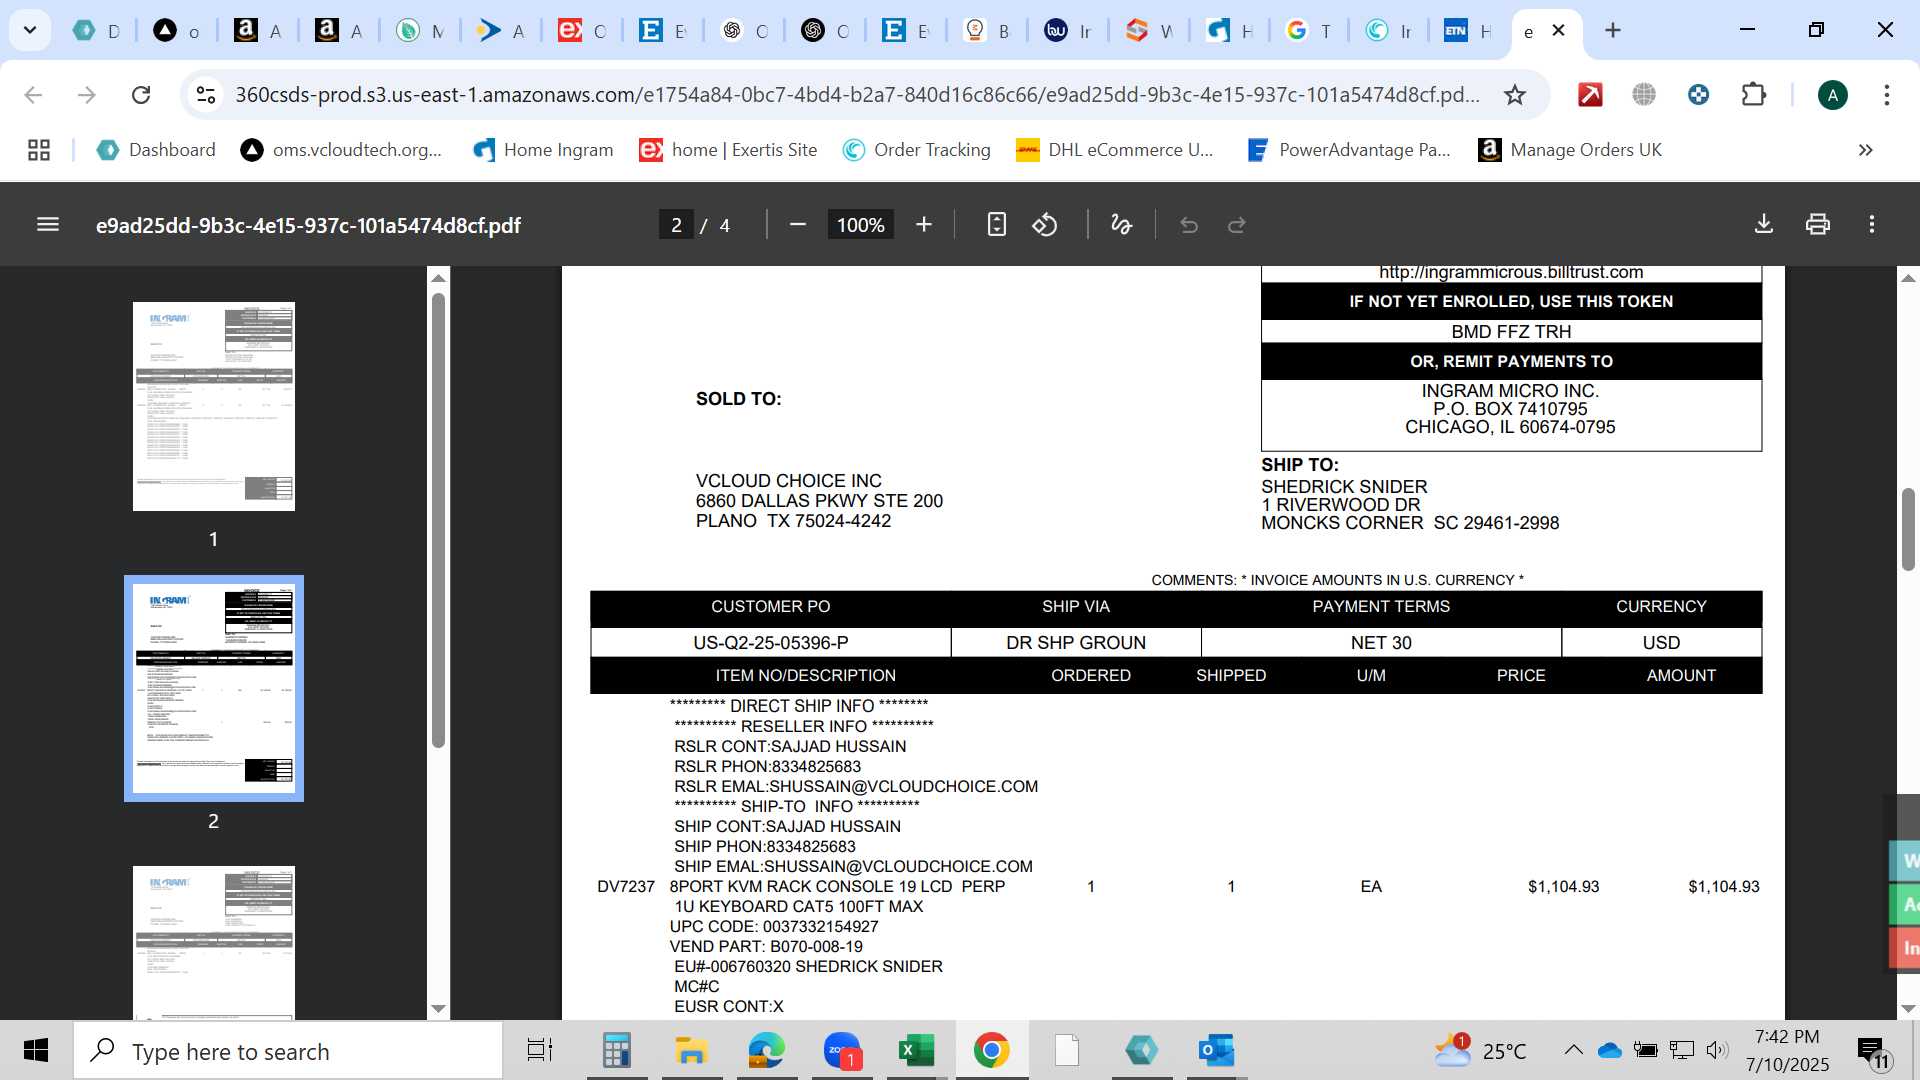Open the Home Ingram bookmark
The height and width of the screenshot is (1080, 1920).
click(543, 150)
